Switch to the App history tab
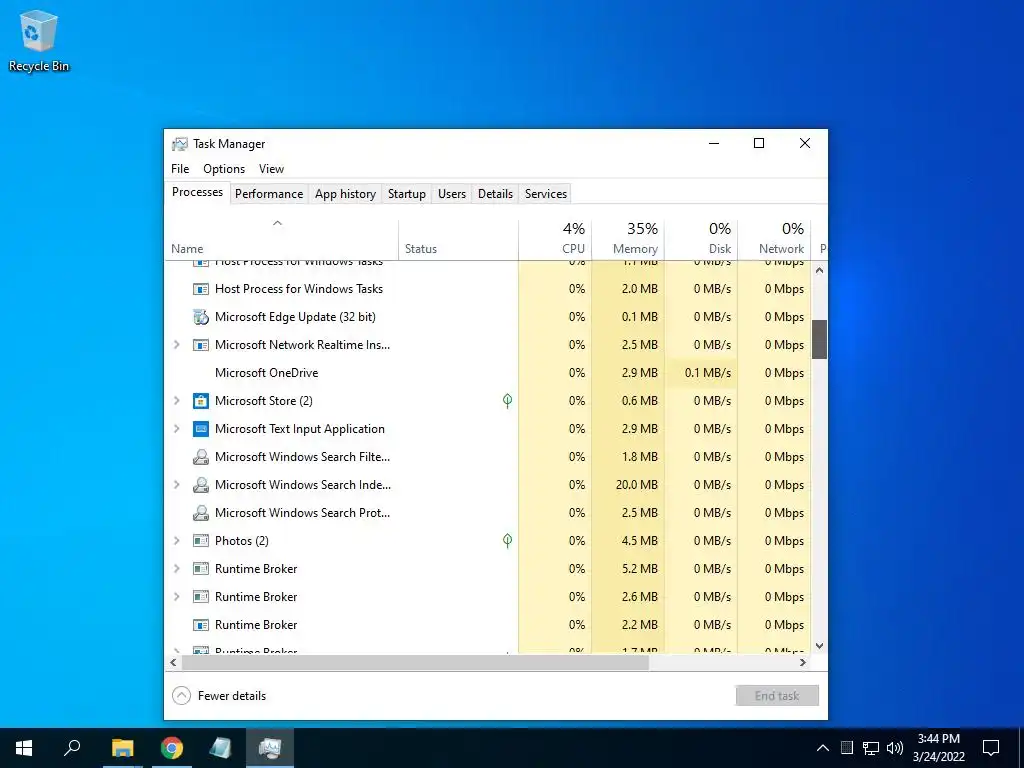This screenshot has height=768, width=1024. point(345,194)
